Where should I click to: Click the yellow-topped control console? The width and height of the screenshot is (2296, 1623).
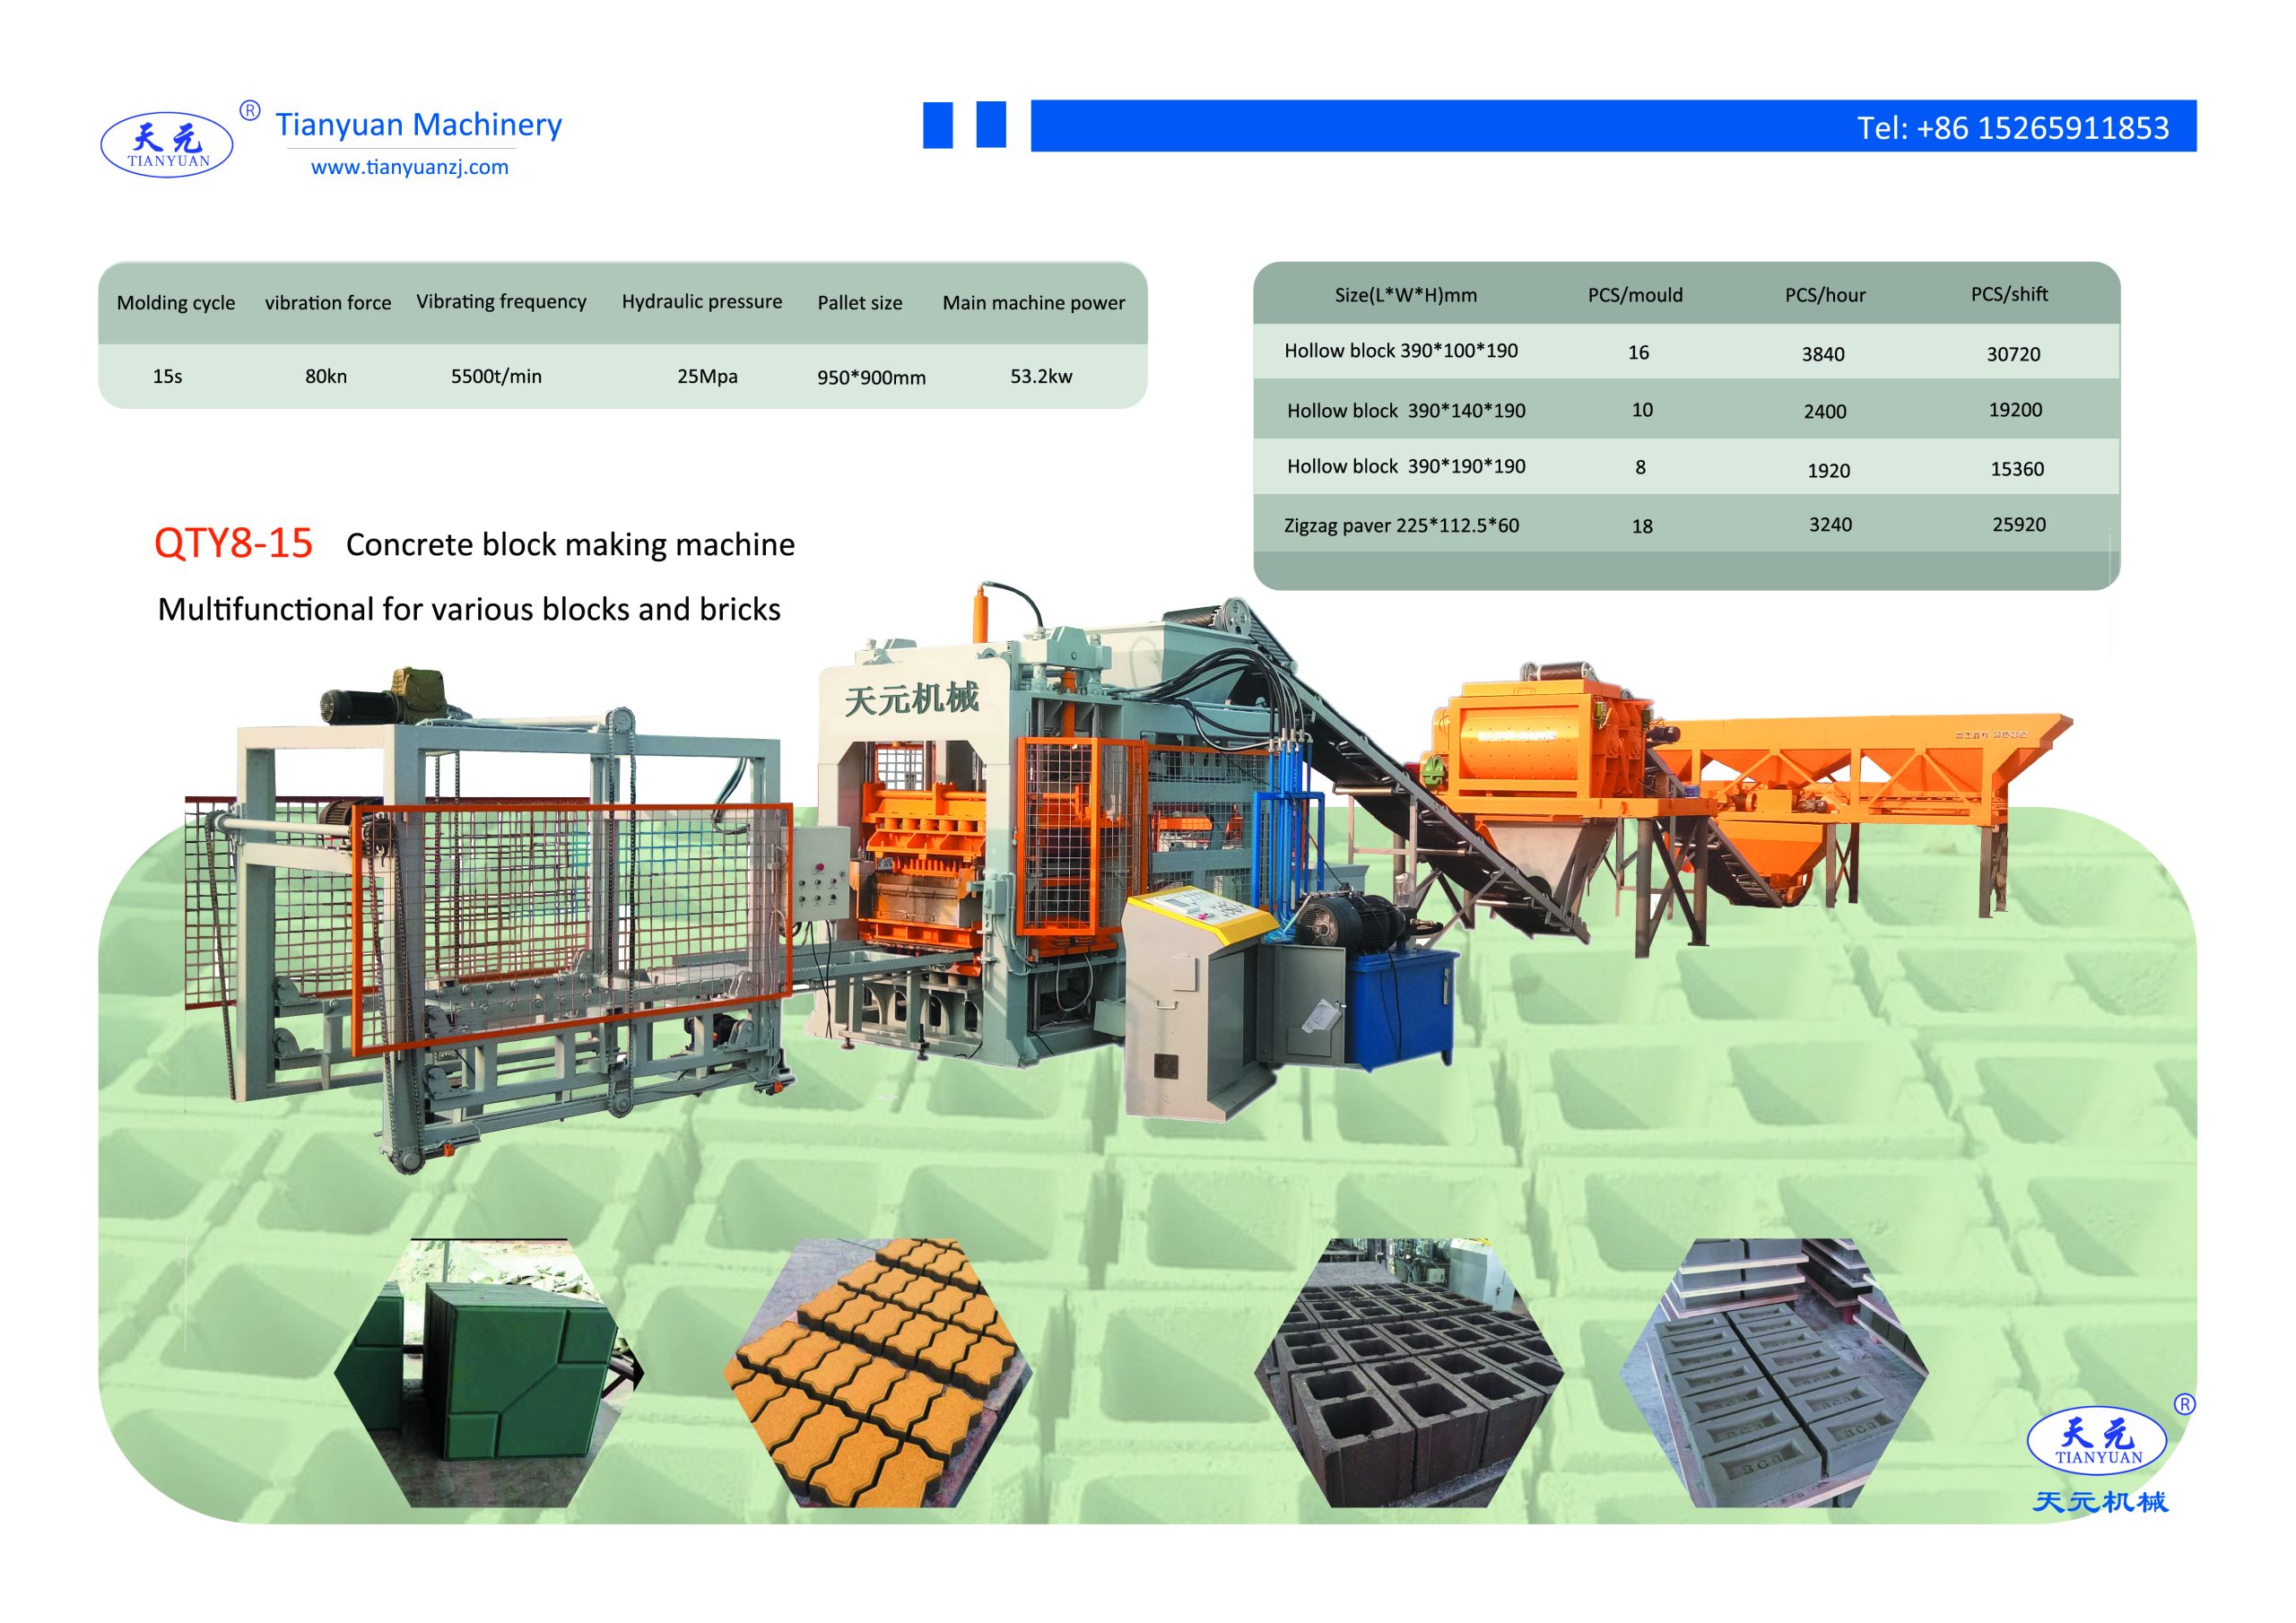1200,1005
